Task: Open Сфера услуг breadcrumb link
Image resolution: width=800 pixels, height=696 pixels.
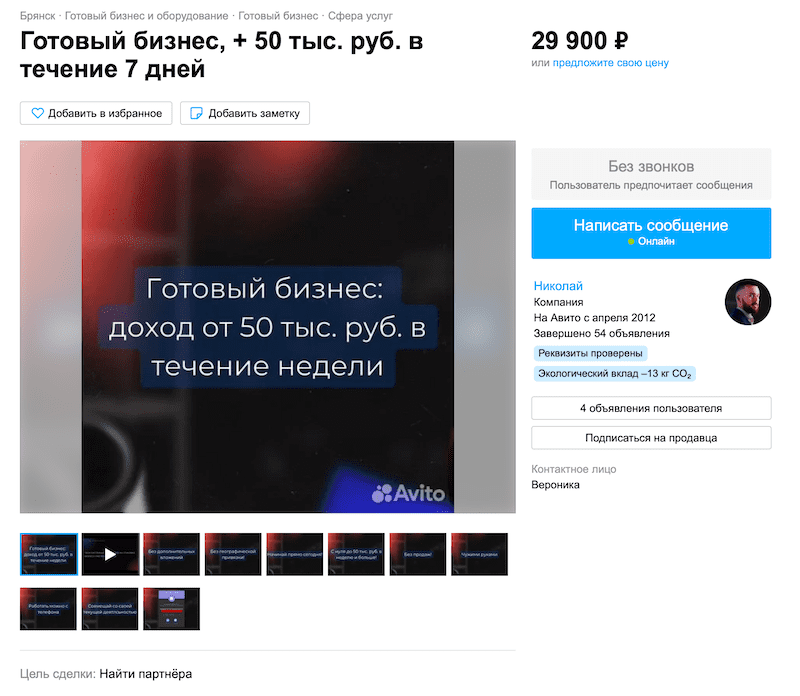Action: pos(360,16)
